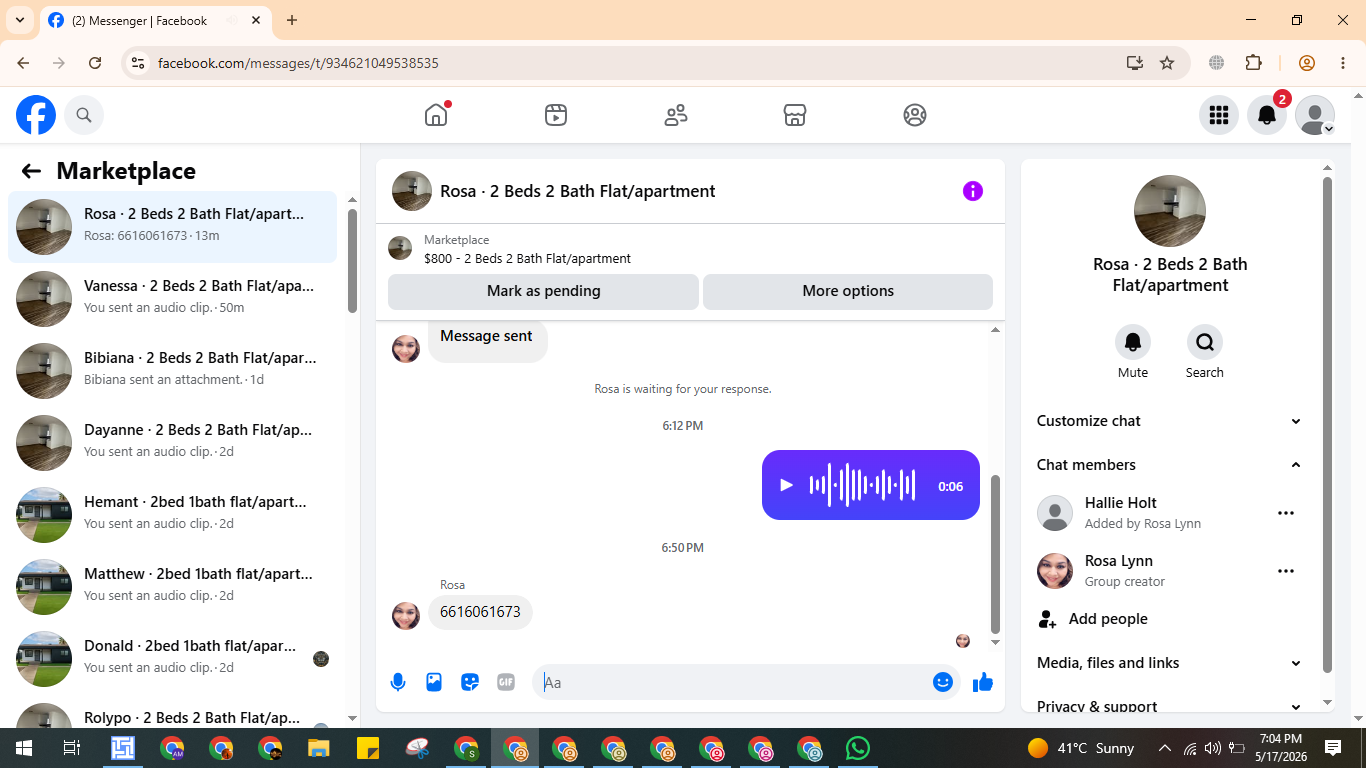Open member options for Hallie Holt
The width and height of the screenshot is (1366, 768).
click(x=1286, y=513)
